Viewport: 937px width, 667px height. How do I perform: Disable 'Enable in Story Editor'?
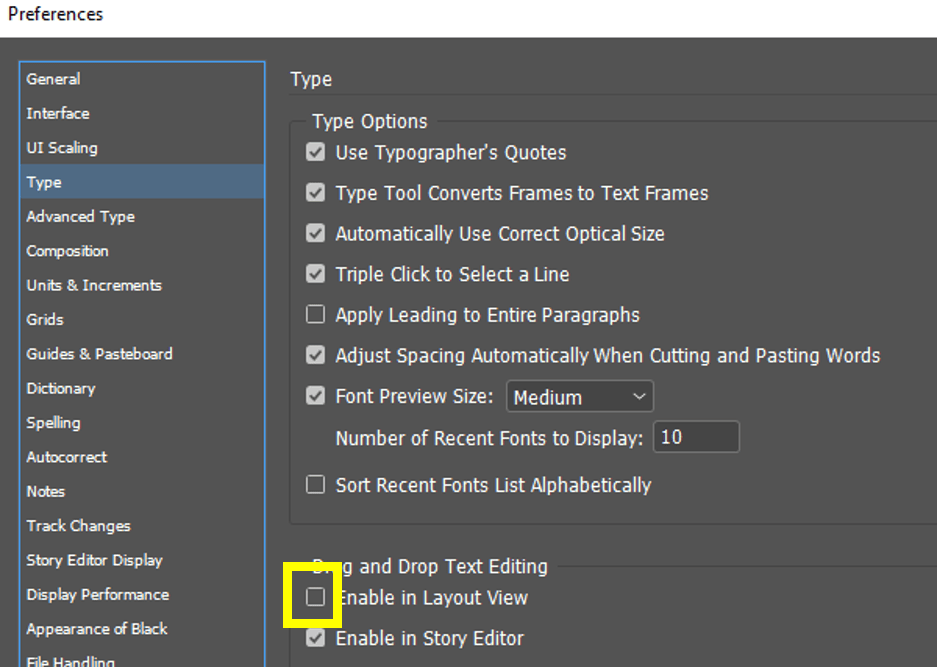pos(315,638)
